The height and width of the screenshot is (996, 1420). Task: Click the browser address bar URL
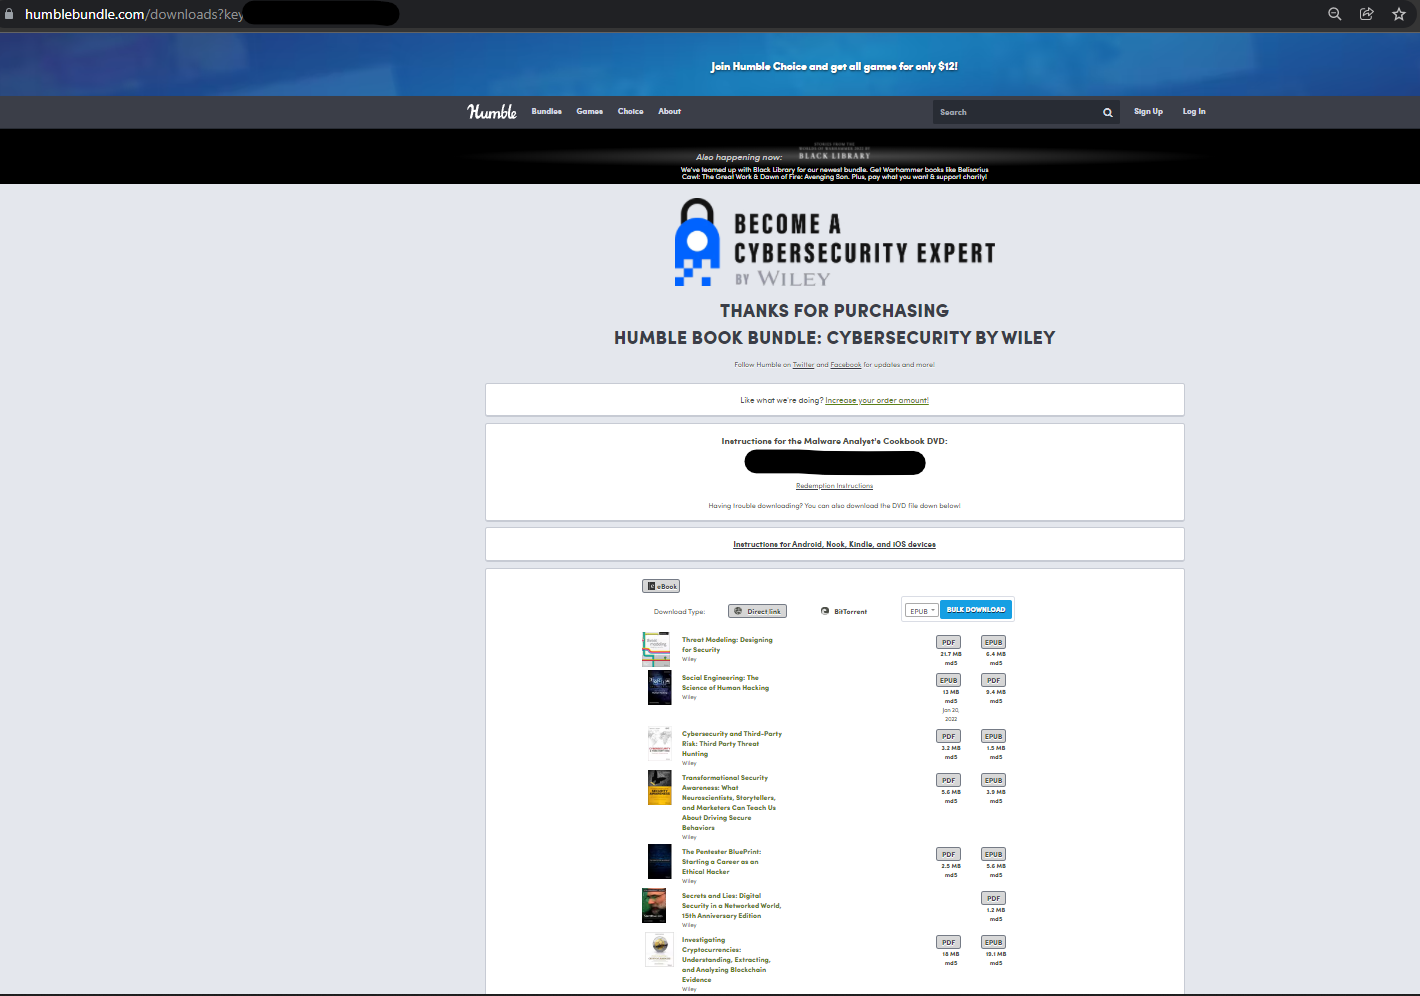134,14
